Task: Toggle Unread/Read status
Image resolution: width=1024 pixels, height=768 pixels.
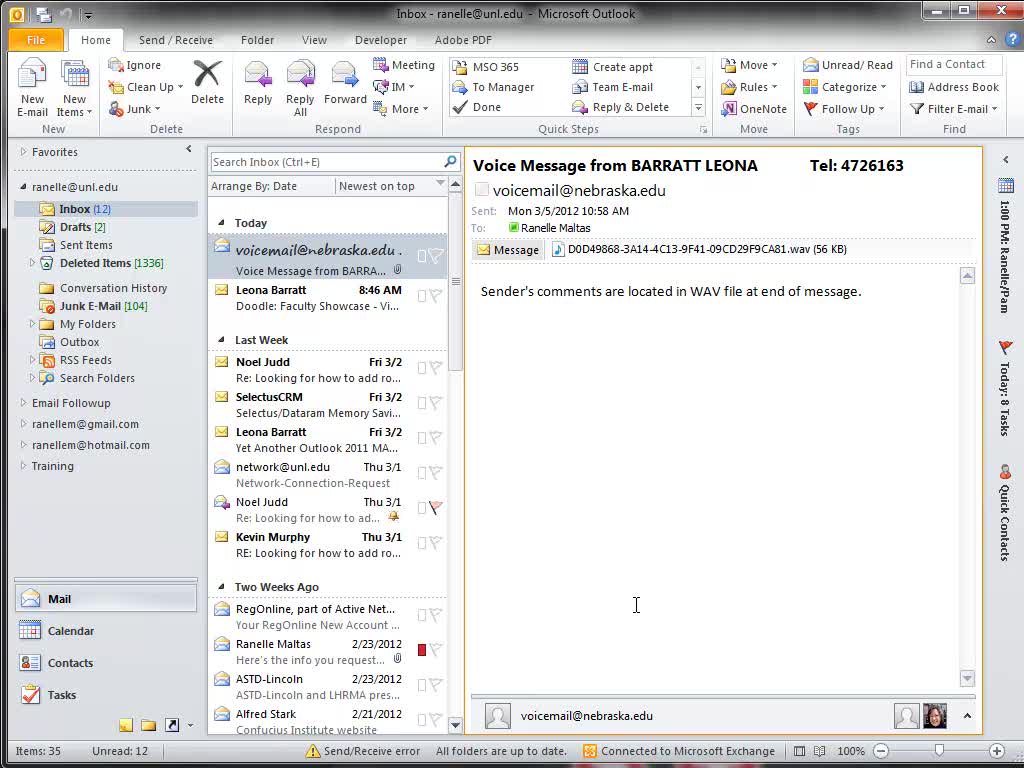Action: point(848,65)
